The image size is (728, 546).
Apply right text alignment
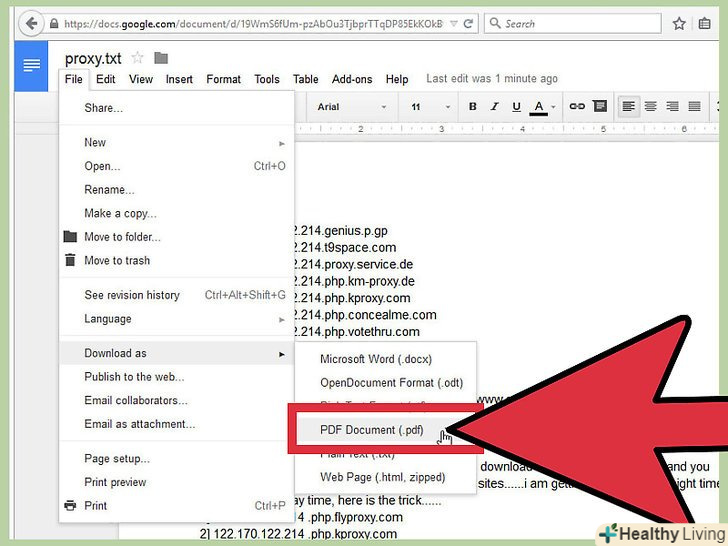[672, 107]
